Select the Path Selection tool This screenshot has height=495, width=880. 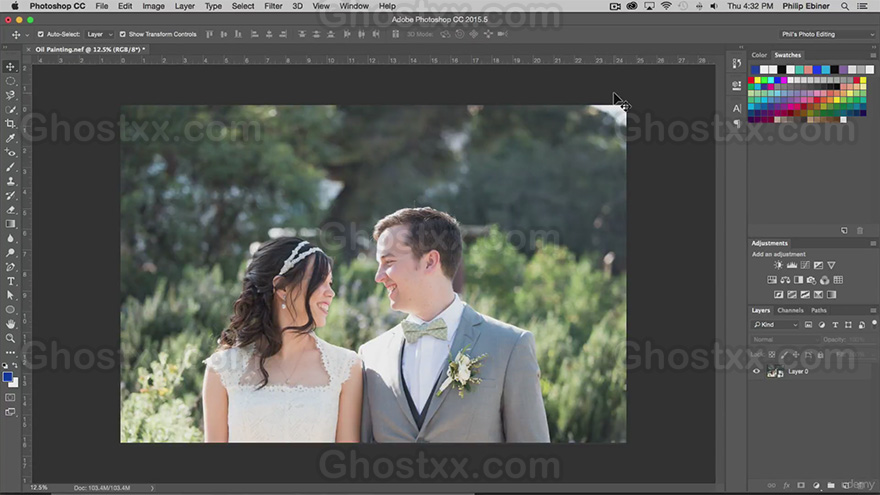coord(10,295)
